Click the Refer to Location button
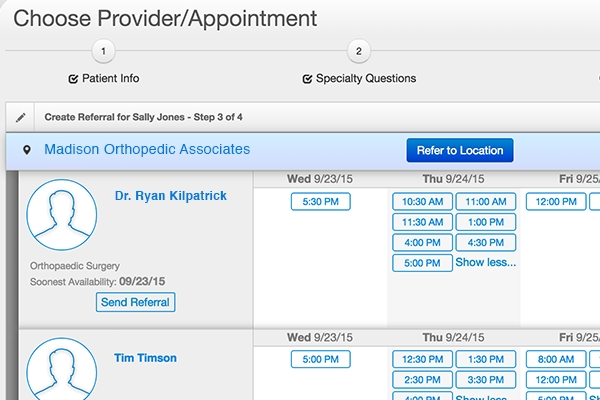The height and width of the screenshot is (400, 600). point(460,150)
